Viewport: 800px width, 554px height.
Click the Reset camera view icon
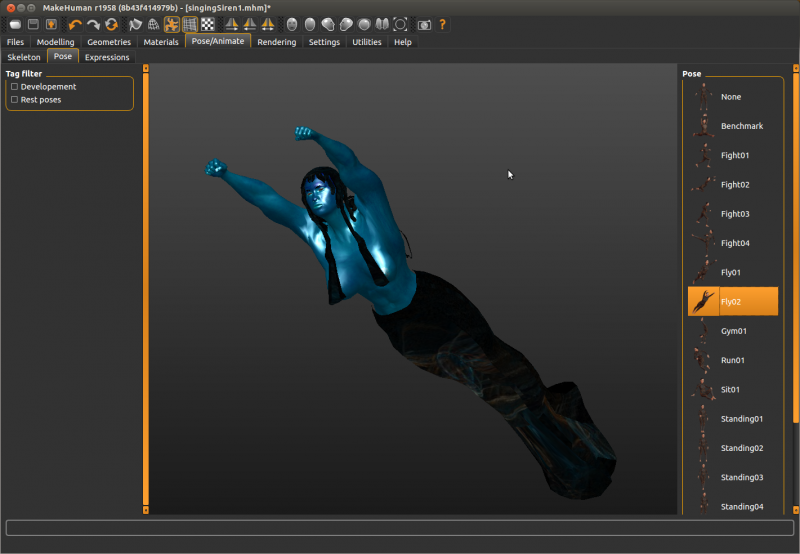(x=400, y=24)
